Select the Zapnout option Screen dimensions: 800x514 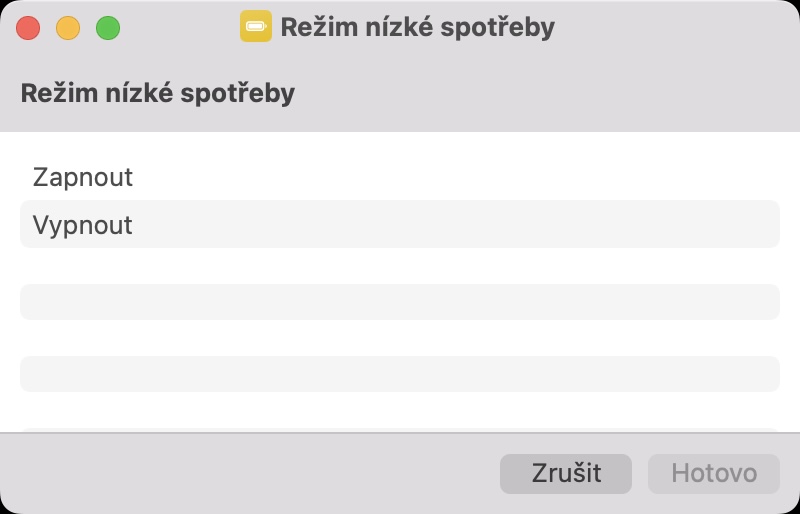pyautogui.click(x=83, y=177)
